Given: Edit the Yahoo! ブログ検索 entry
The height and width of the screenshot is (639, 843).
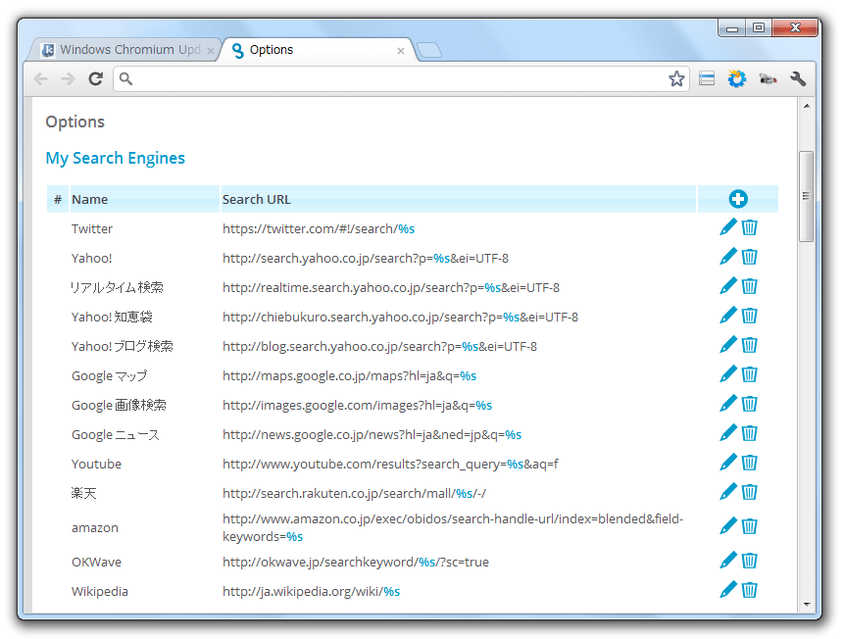Looking at the screenshot, I should (x=728, y=345).
